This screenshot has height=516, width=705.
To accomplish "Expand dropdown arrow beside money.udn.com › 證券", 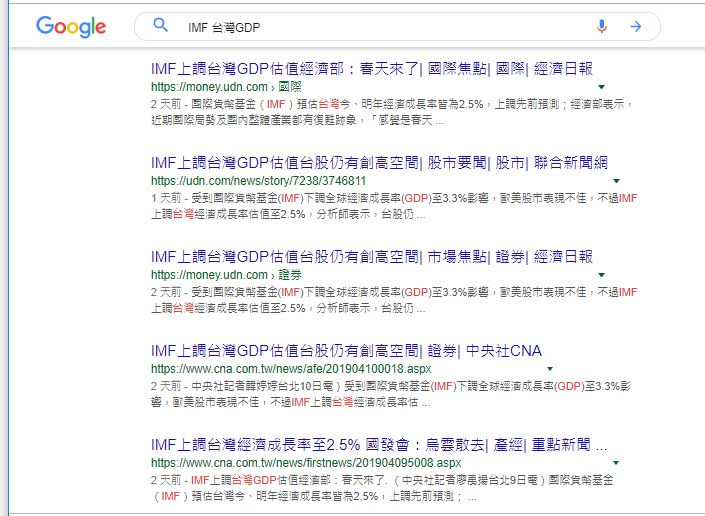I will point(602,275).
